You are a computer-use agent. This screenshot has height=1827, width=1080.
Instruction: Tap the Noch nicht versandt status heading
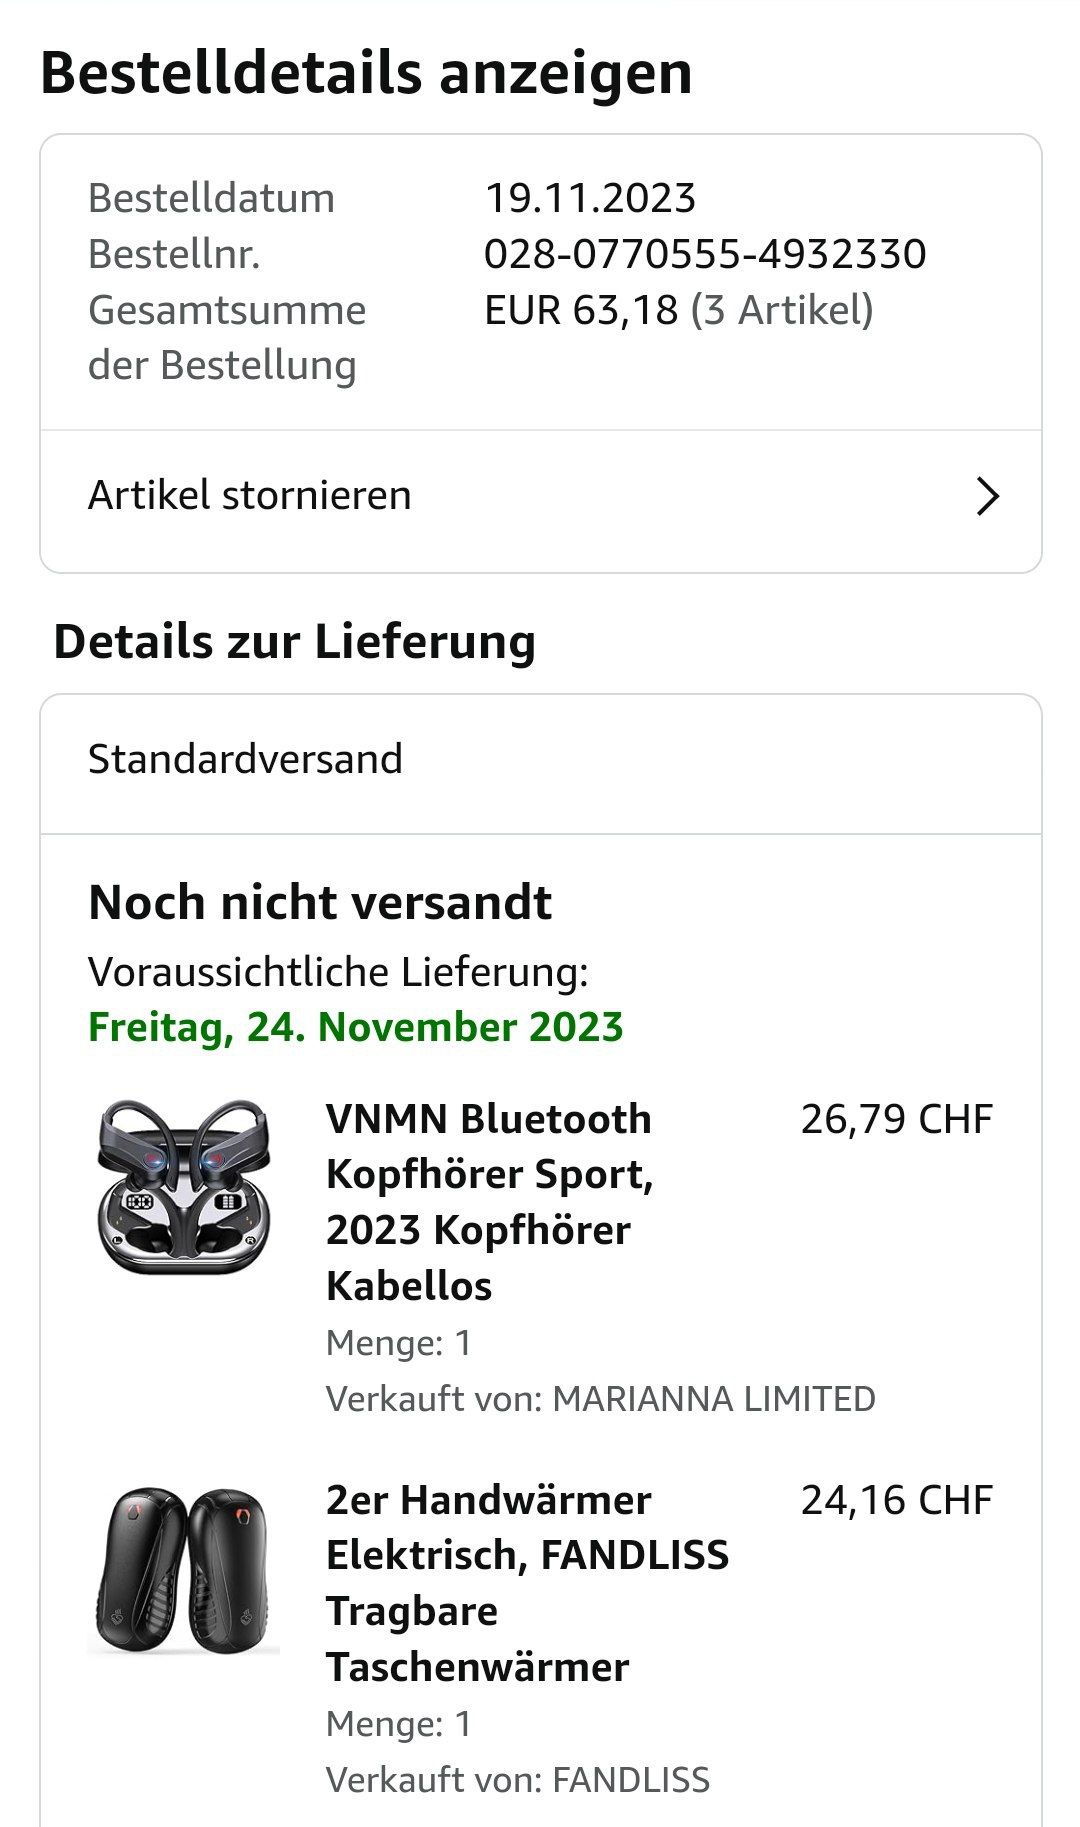click(x=320, y=902)
